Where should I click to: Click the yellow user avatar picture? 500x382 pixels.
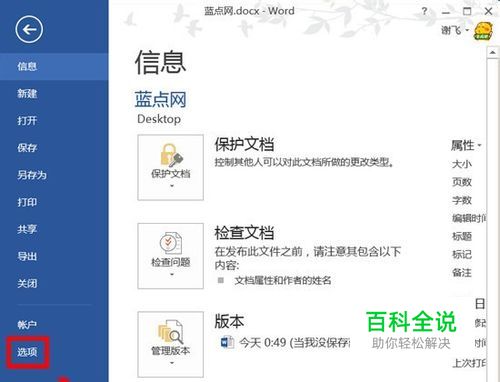click(x=483, y=31)
